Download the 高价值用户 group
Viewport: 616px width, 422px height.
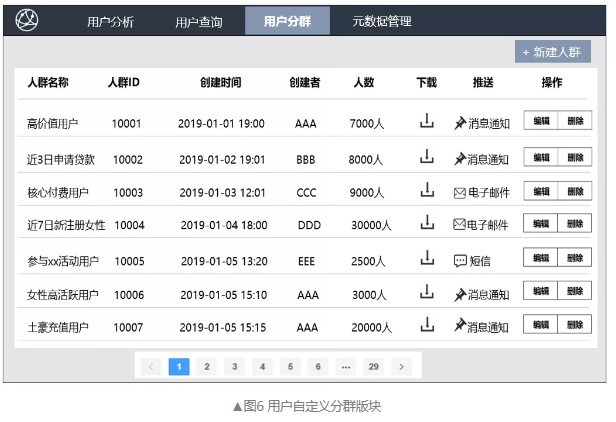coord(427,121)
